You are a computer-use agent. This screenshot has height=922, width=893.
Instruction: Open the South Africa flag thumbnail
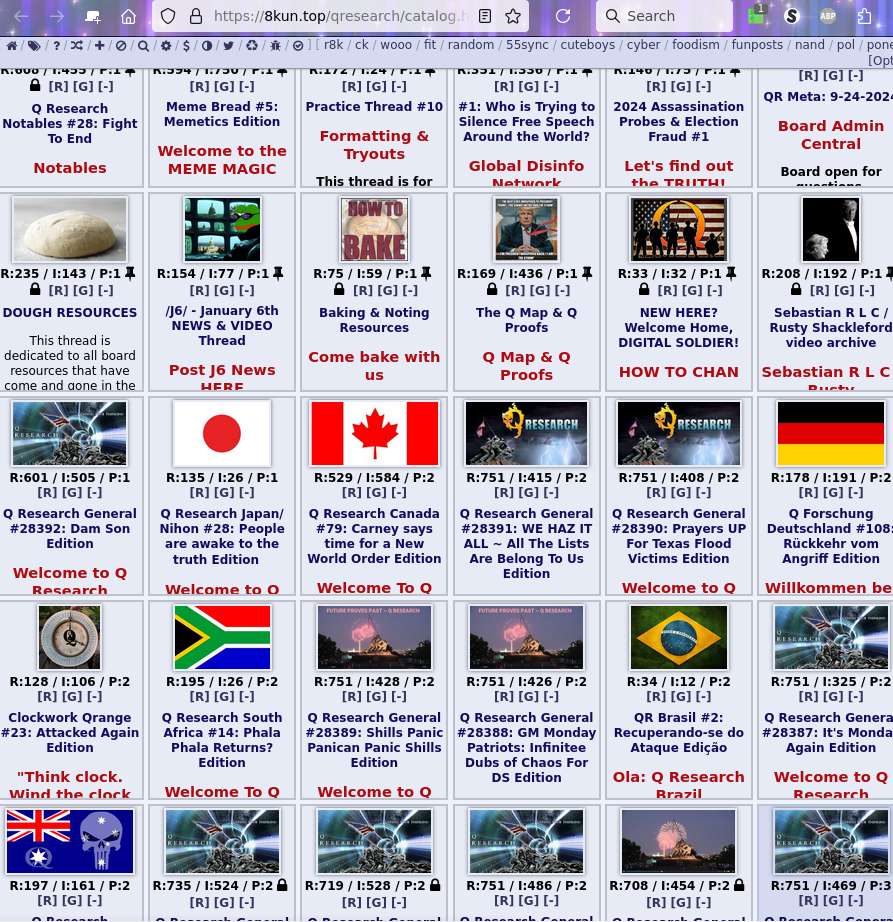pos(222,637)
